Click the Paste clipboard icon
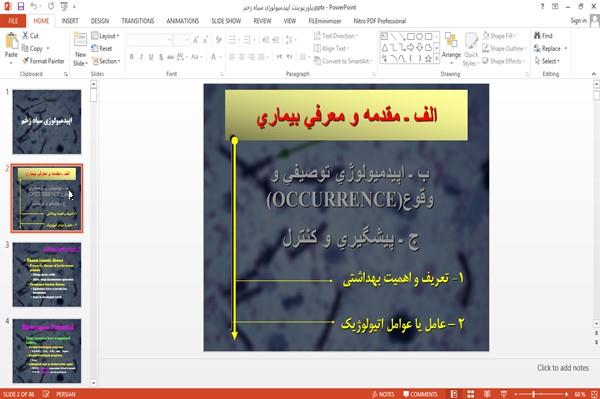 pos(11,41)
